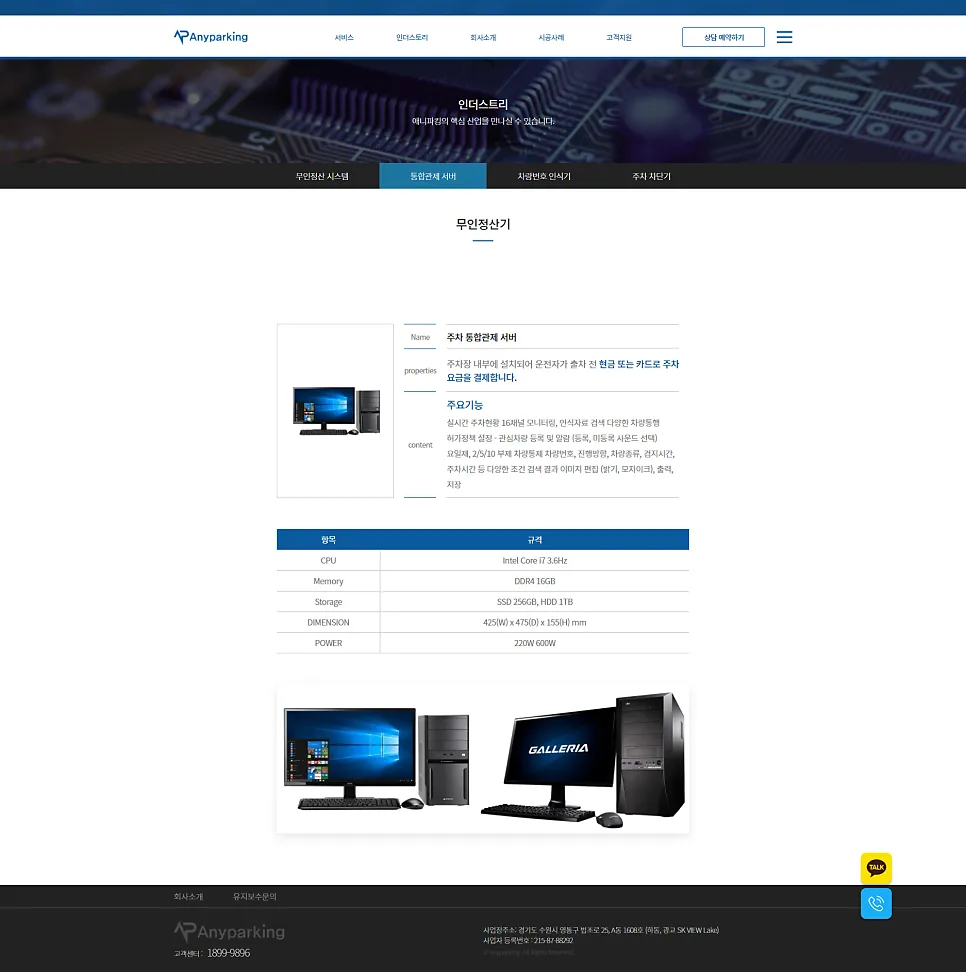
Task: Open the 서비스 navigation menu
Action: (344, 38)
